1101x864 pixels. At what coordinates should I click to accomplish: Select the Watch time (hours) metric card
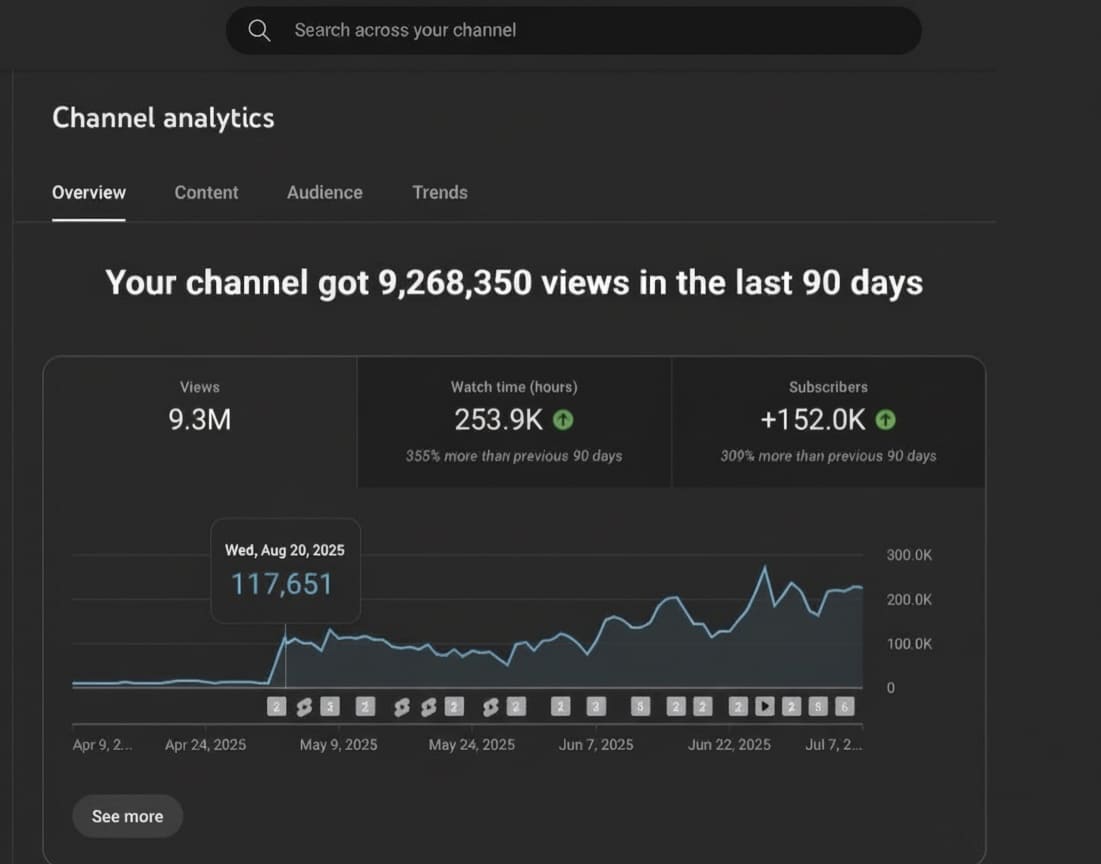click(514, 421)
